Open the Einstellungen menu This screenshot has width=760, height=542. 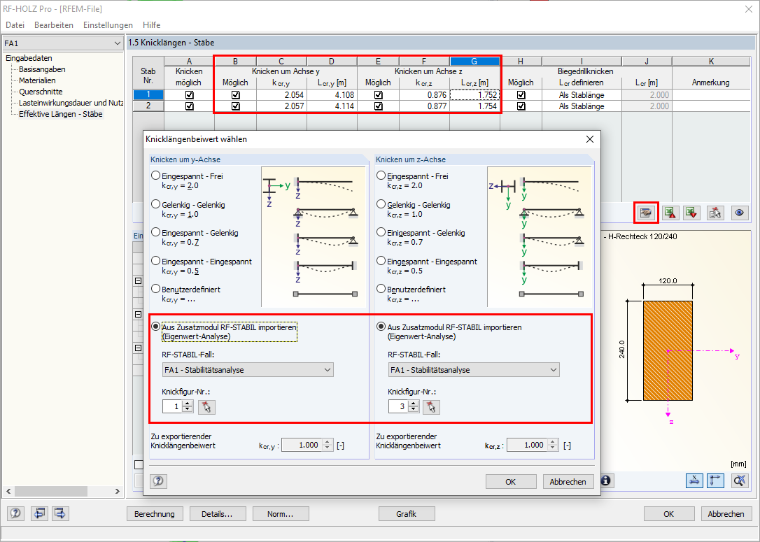108,25
